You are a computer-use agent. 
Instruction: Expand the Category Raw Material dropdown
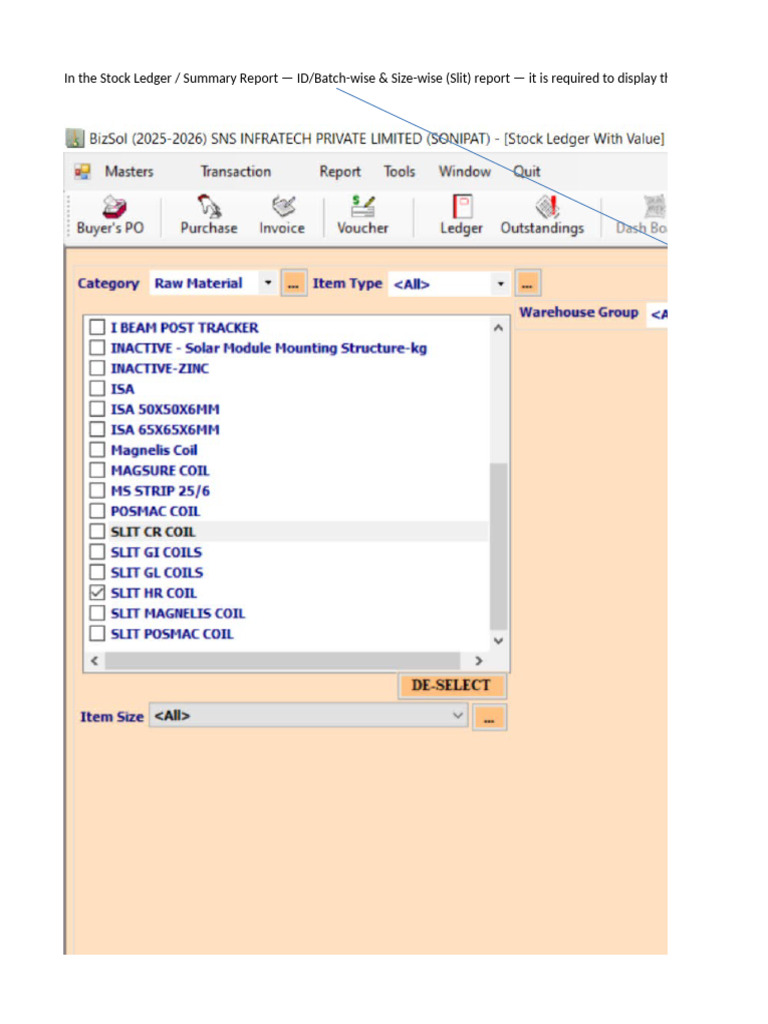click(x=268, y=283)
